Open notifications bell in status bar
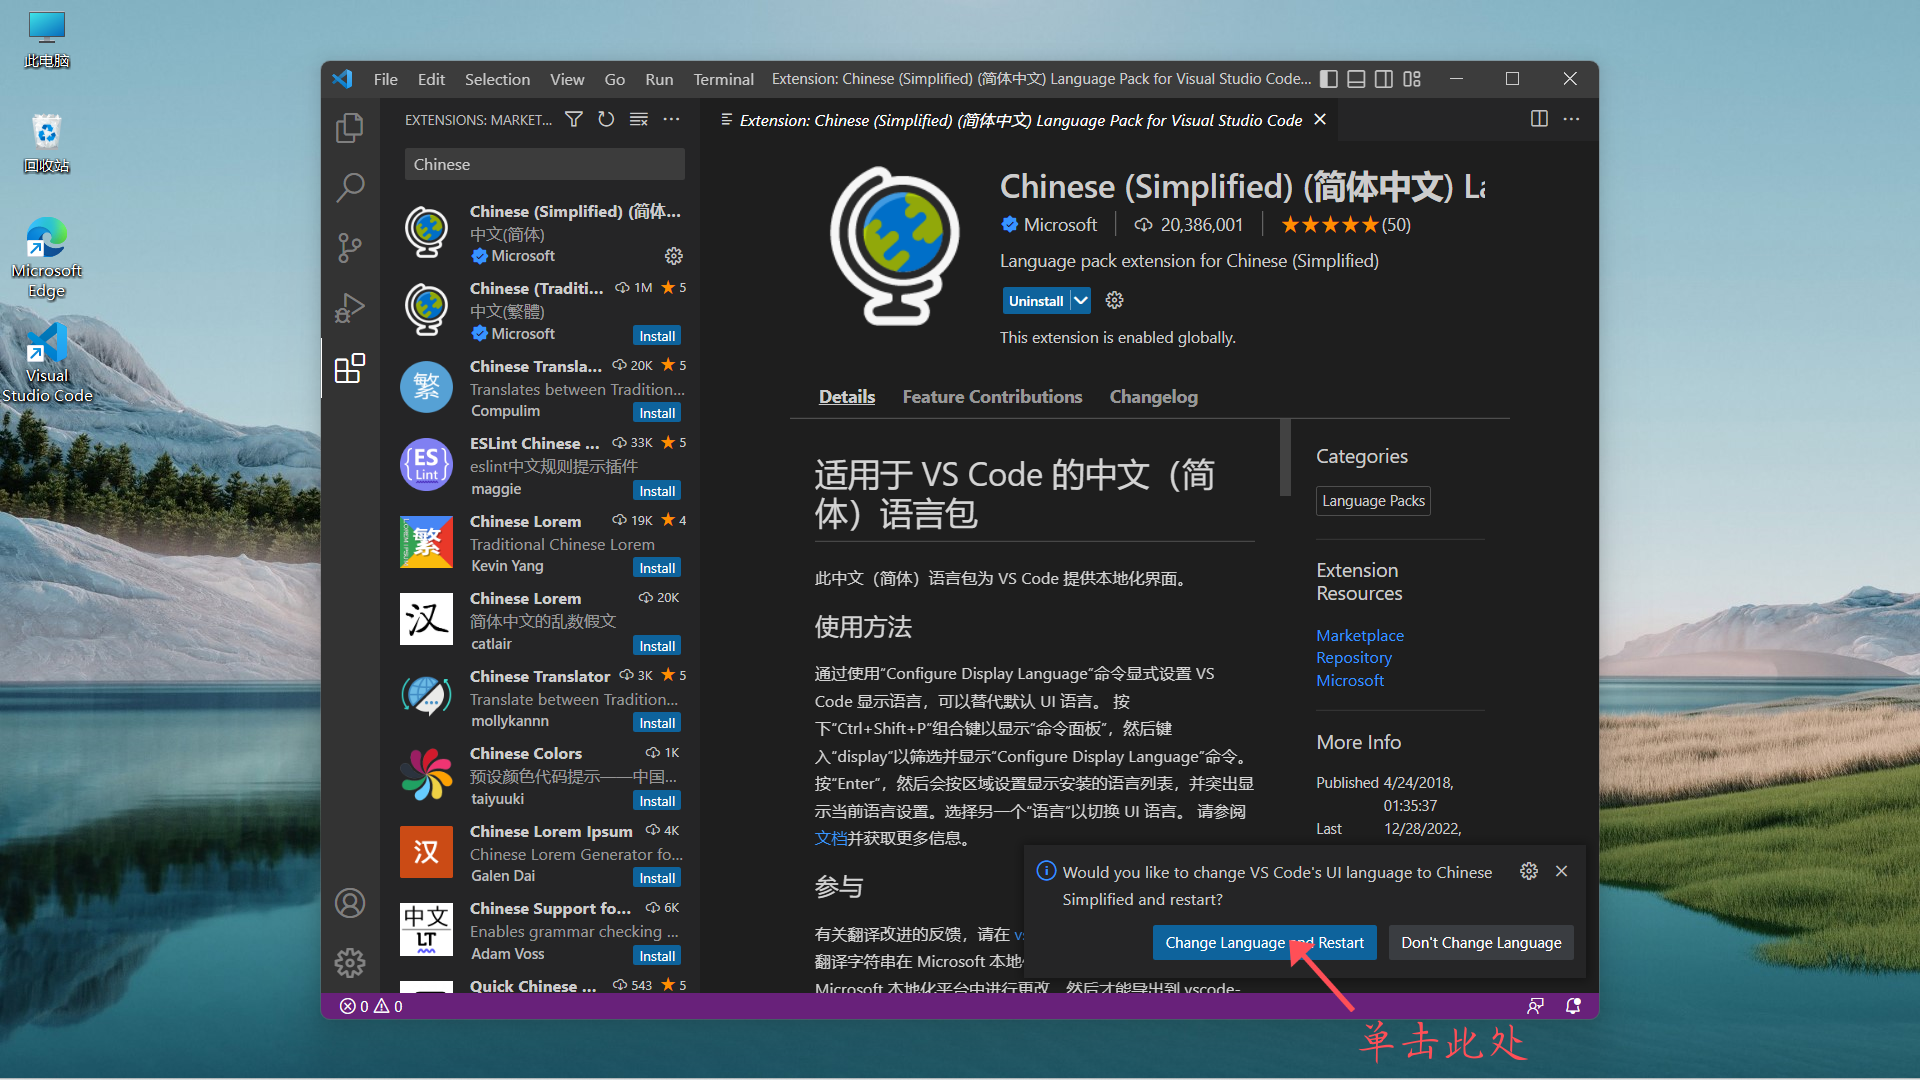 pos(1573,1006)
